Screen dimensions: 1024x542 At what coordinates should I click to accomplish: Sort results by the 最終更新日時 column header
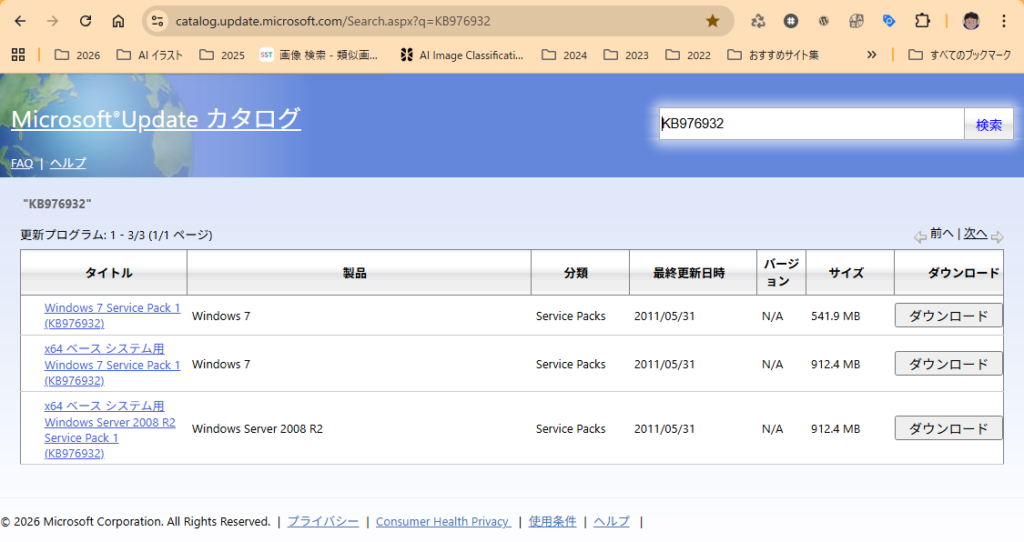coord(689,273)
